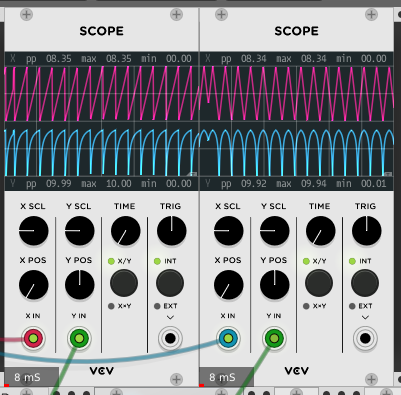This screenshot has width=401, height=395.
Task: Click the INT green LED on left Scope
Action: point(157,261)
